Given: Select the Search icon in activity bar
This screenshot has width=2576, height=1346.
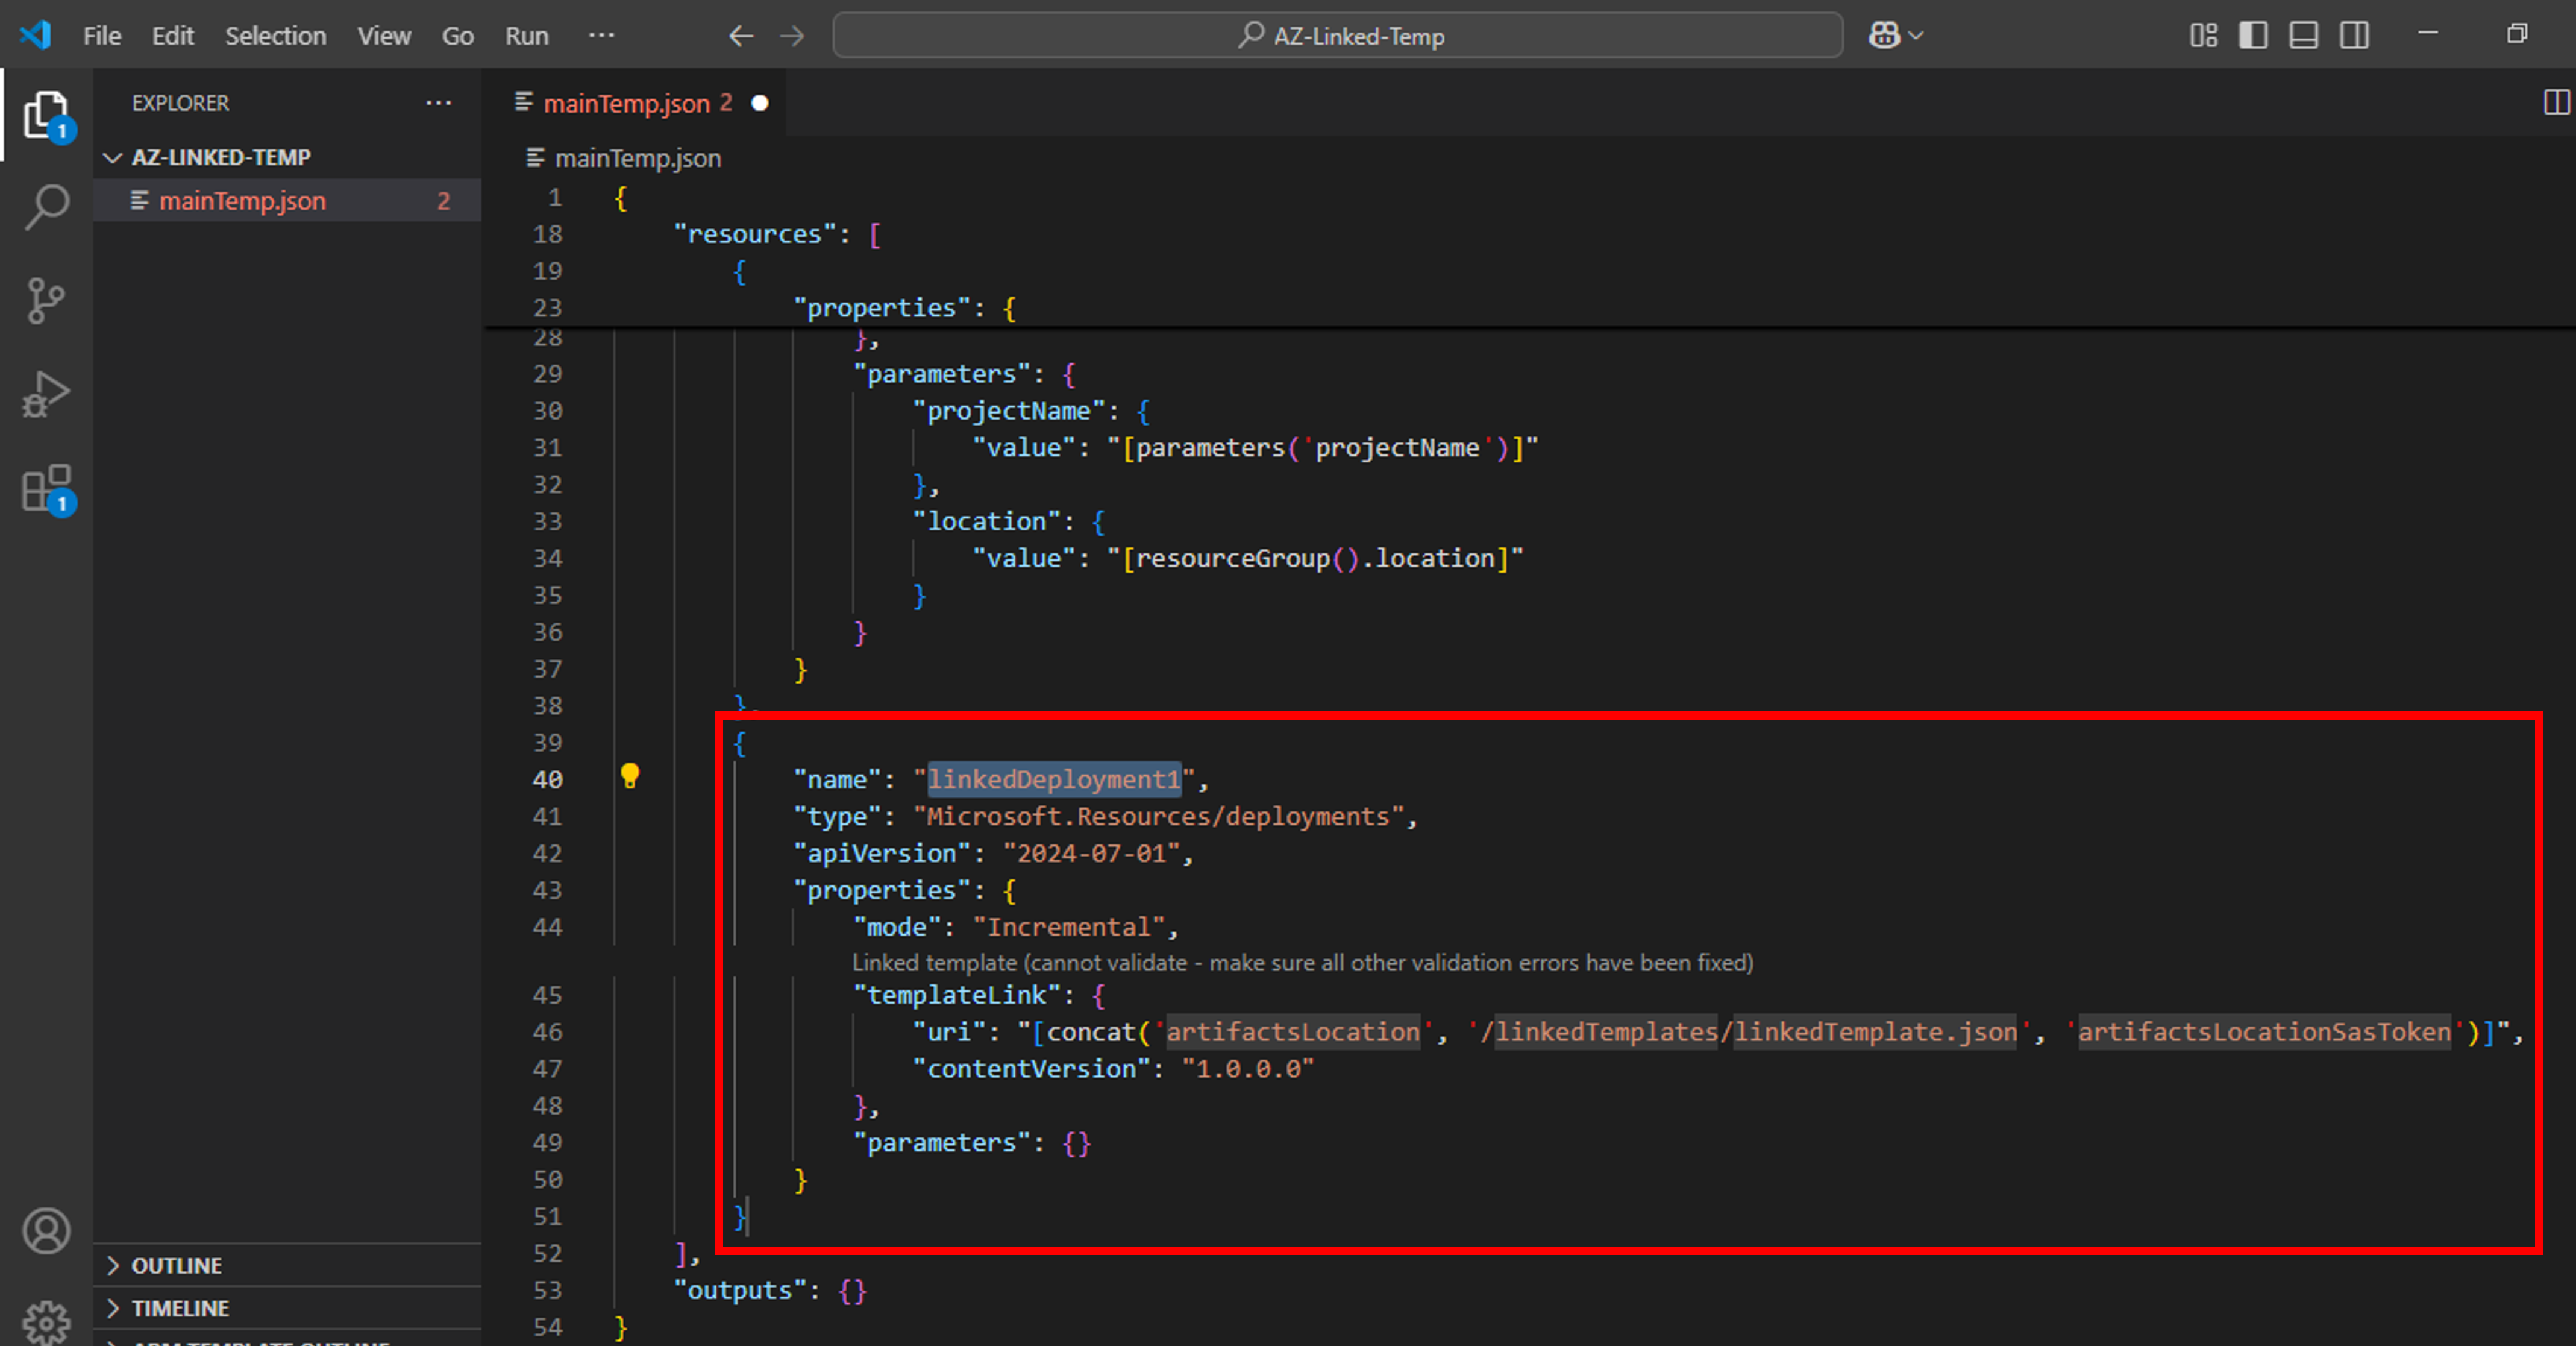Looking at the screenshot, I should coord(45,205).
